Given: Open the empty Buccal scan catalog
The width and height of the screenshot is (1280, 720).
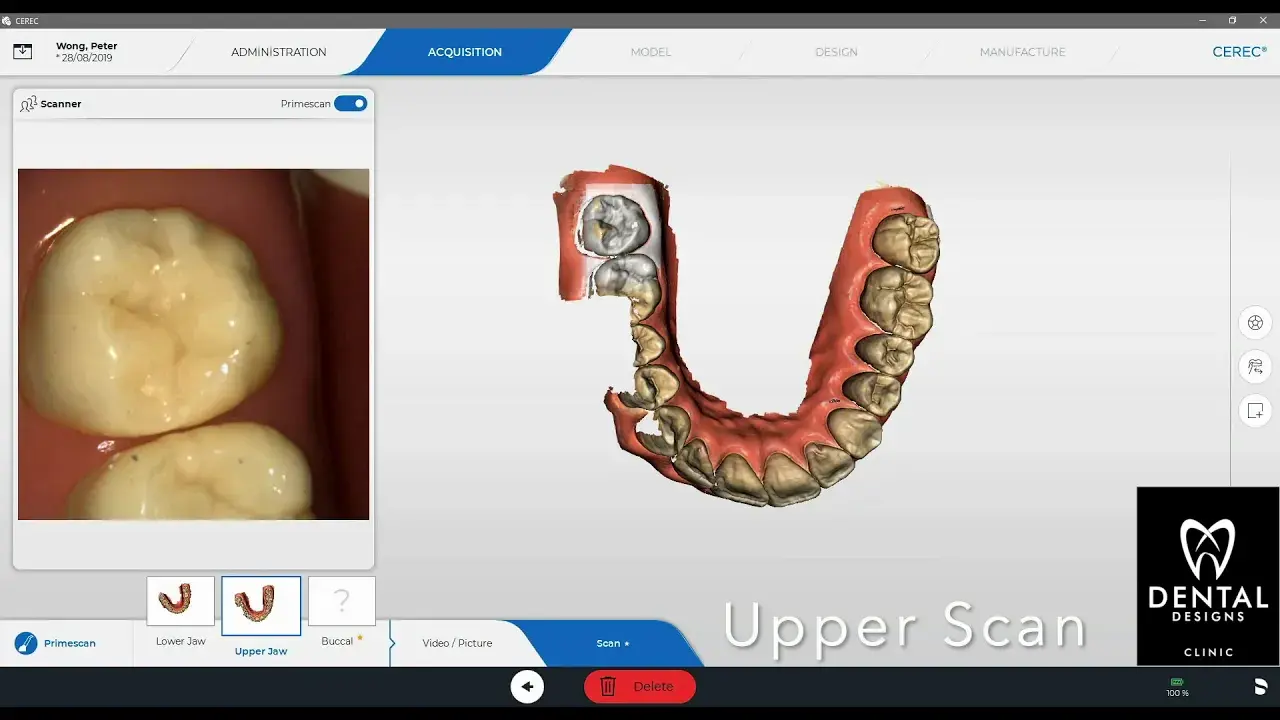Looking at the screenshot, I should coord(342,600).
